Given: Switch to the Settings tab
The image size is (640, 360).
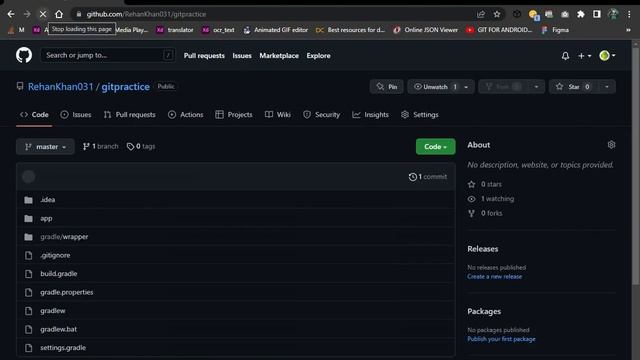Looking at the screenshot, I should coord(420,115).
